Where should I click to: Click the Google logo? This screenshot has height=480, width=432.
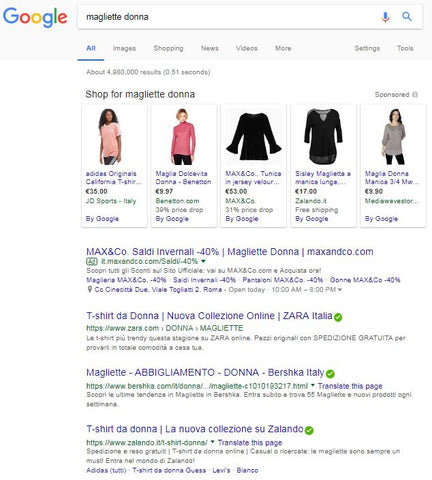[x=35, y=17]
